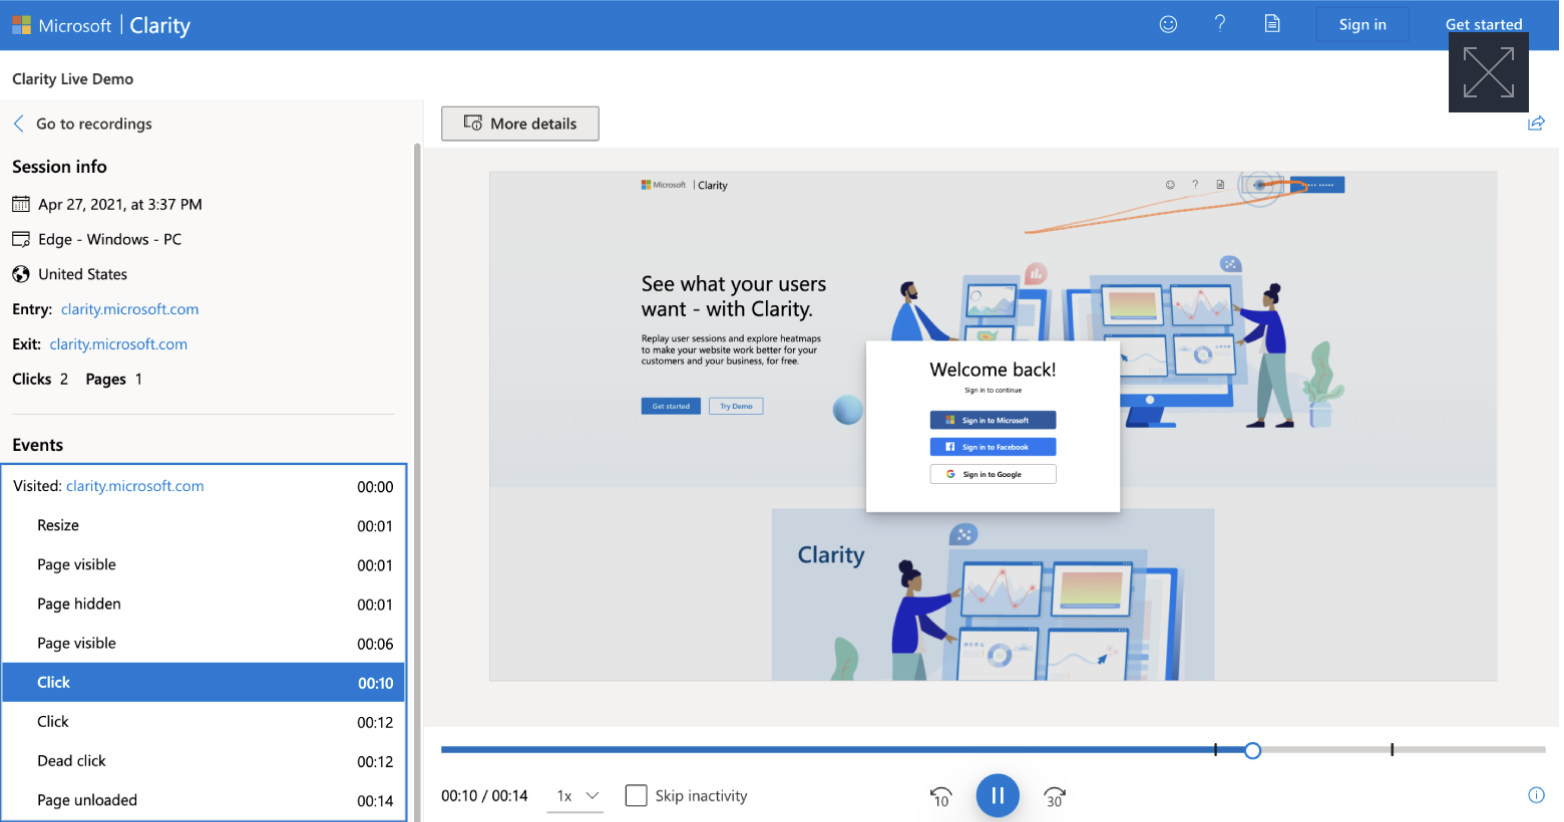Image resolution: width=1564 pixels, height=822 pixels.
Task: Pause the session replay
Action: [997, 795]
